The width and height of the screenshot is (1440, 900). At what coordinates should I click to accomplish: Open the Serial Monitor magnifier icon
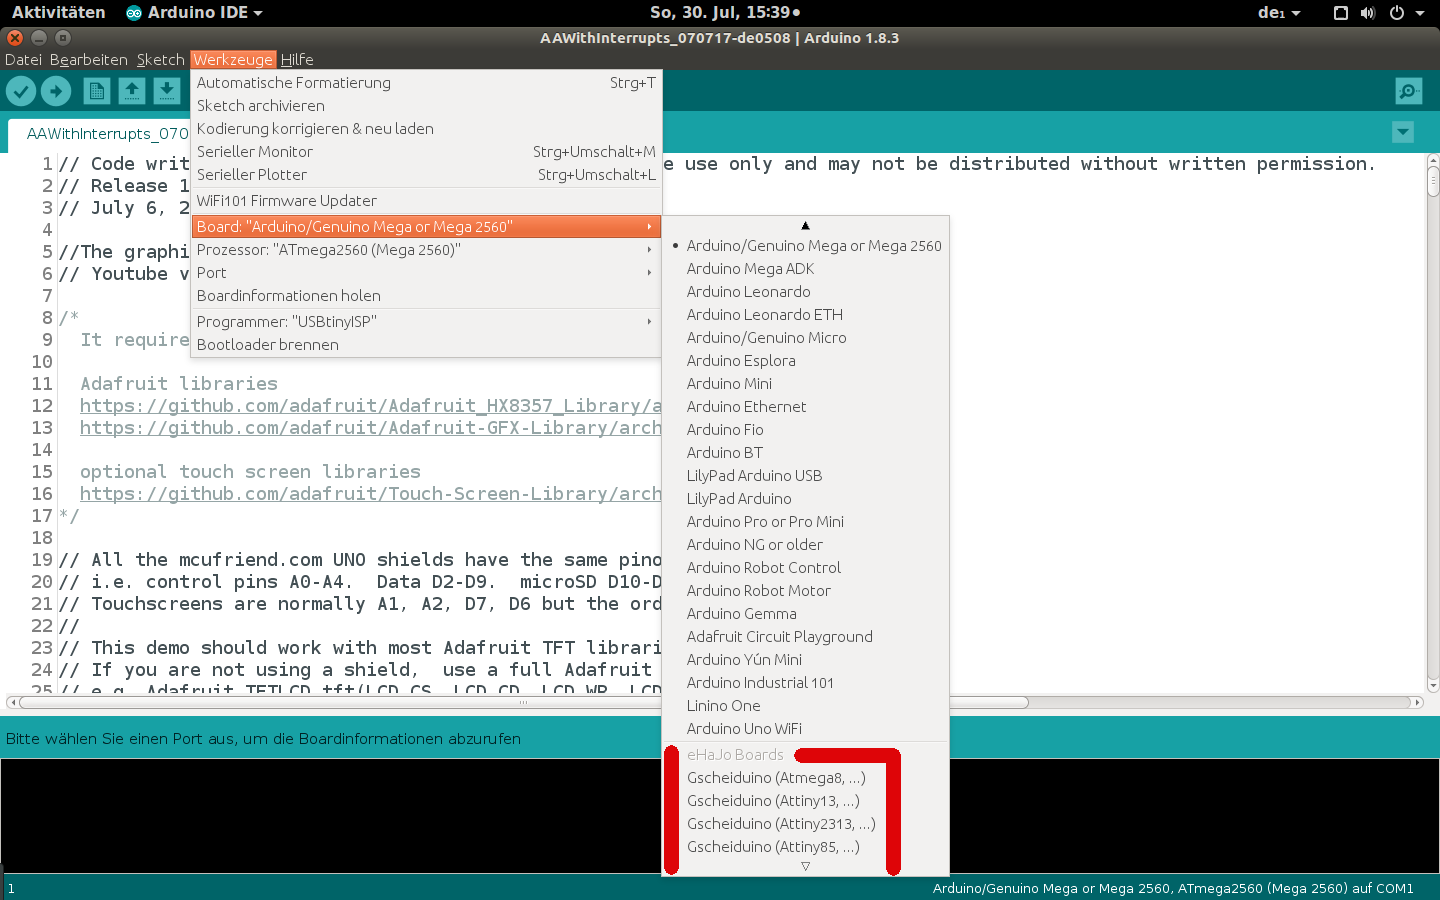pos(1409,91)
